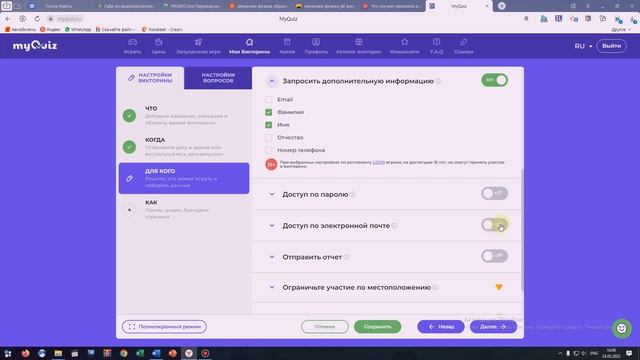The image size is (640, 360).
Task: Click info icon next to Отправить отчет
Action: coord(346,257)
